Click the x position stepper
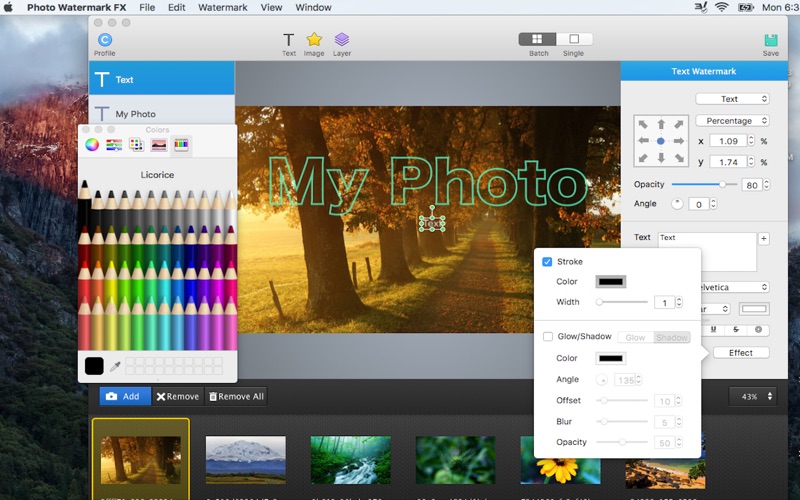This screenshot has height=500, width=800. 751,141
